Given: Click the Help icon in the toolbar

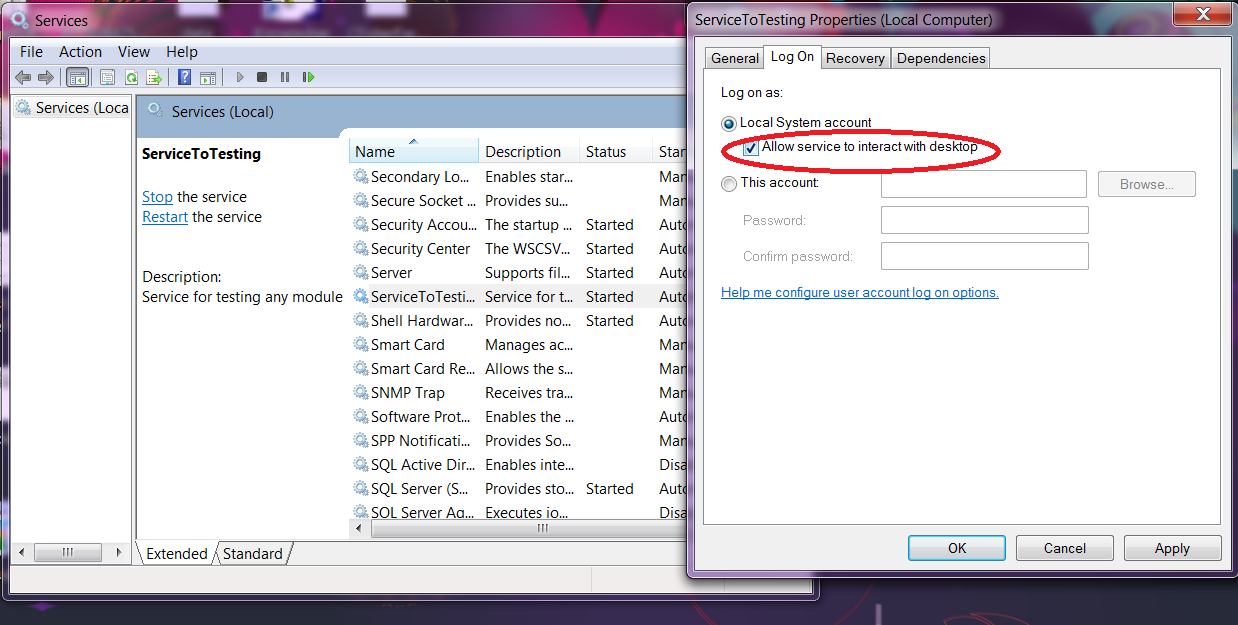Looking at the screenshot, I should coord(184,77).
